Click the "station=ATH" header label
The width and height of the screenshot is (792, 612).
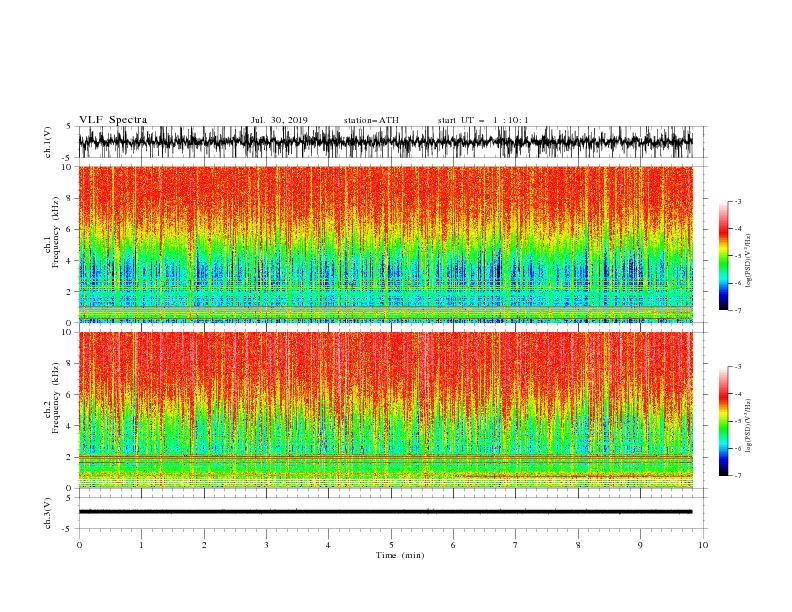371,120
